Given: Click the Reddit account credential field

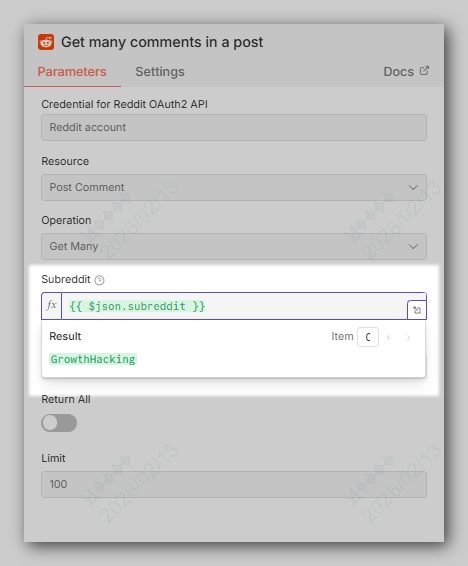Looking at the screenshot, I should (234, 127).
